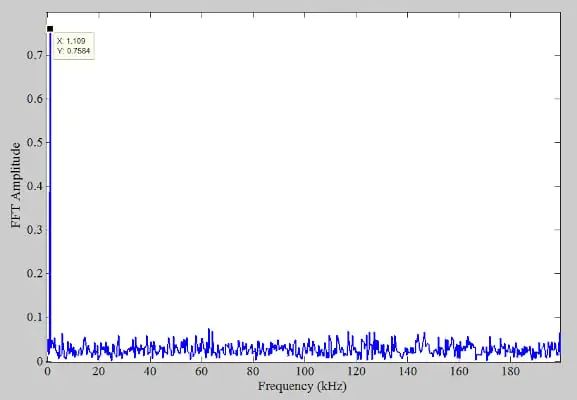Image resolution: width=577 pixels, height=400 pixels.
Task: Click the 60 tick label on the x-axis
Action: [201, 371]
